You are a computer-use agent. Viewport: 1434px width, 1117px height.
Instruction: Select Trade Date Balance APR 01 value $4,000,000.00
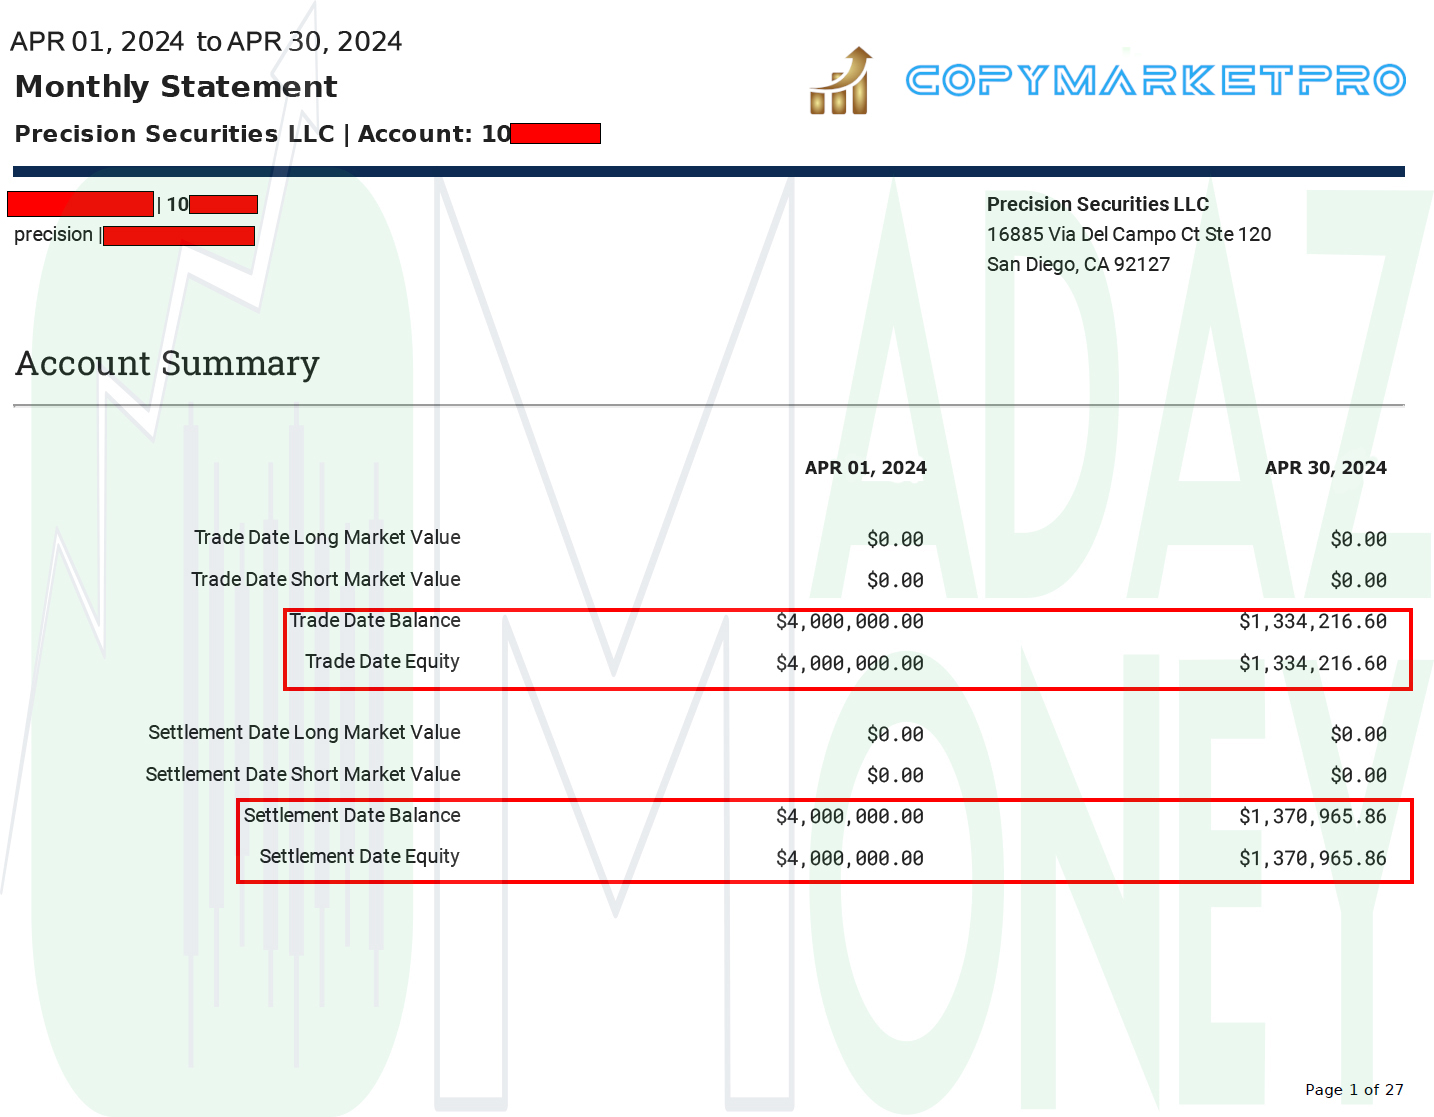point(850,622)
